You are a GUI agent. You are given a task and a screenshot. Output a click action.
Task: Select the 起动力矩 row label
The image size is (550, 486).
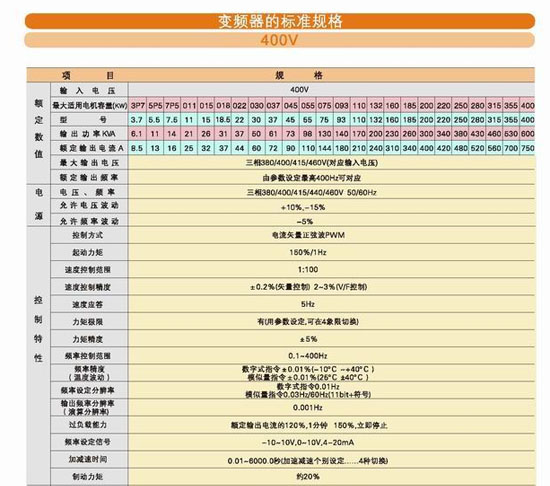tap(89, 252)
